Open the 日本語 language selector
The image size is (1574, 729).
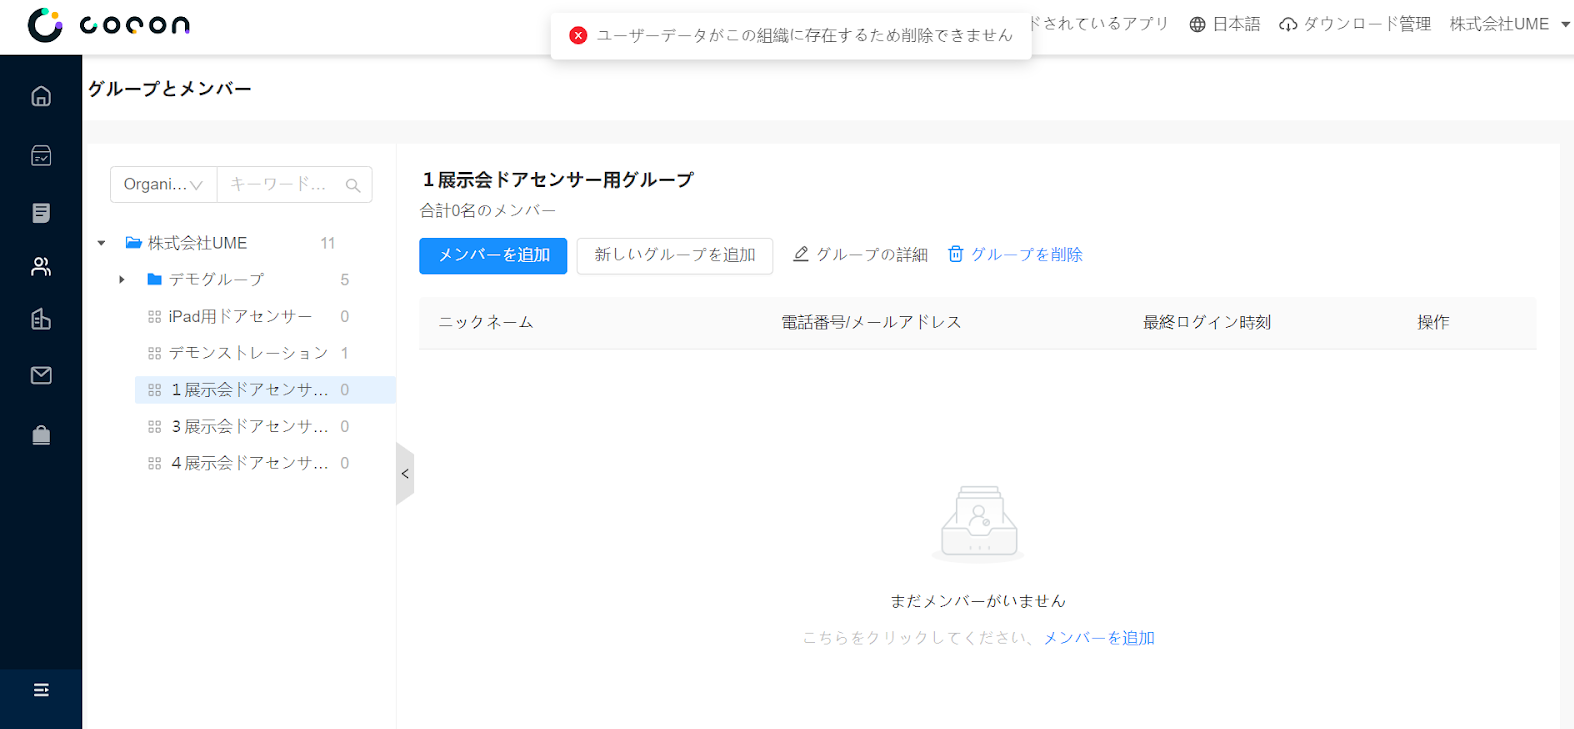point(1225,24)
